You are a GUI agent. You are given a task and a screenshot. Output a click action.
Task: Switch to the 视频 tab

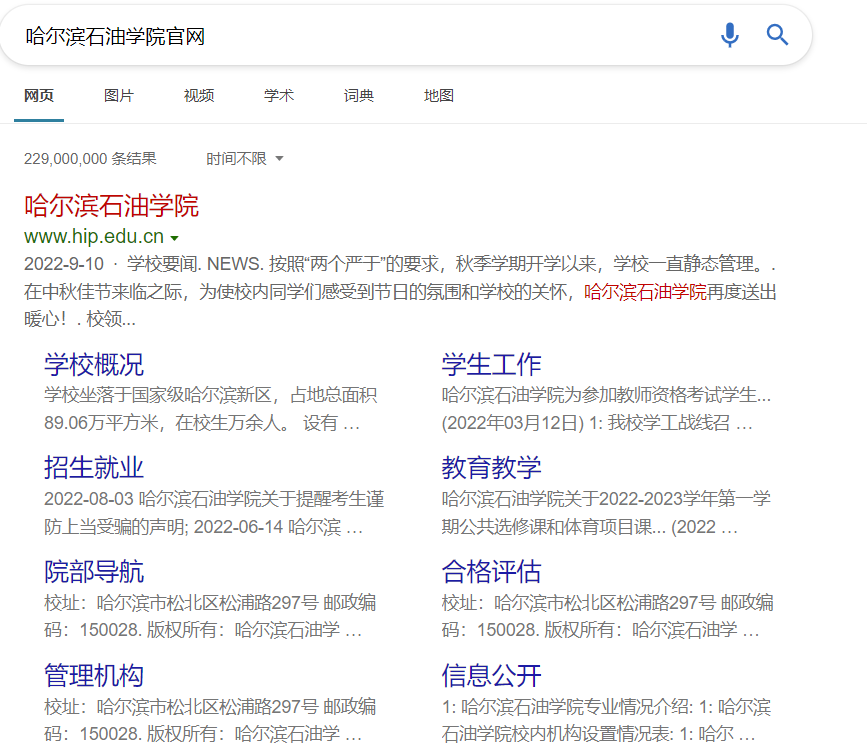click(199, 96)
